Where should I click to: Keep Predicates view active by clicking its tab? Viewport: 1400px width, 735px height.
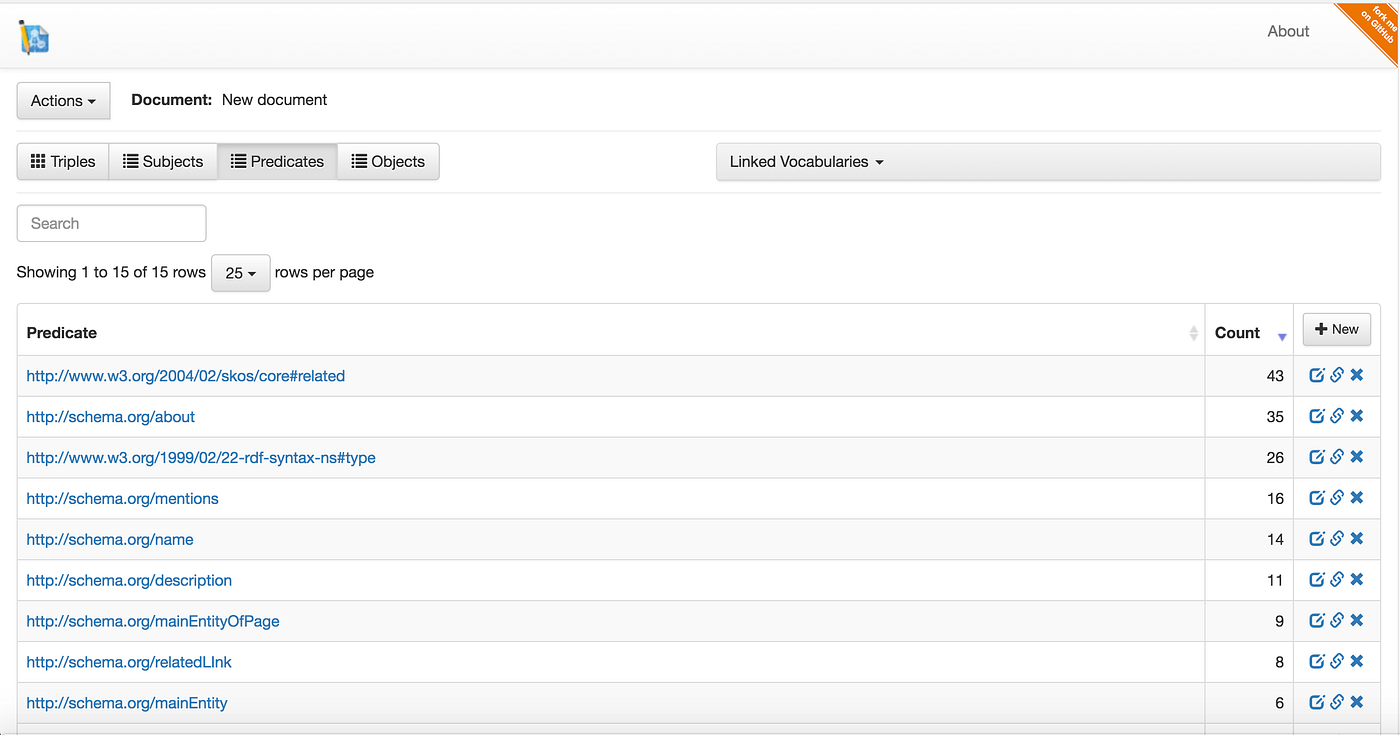point(277,161)
